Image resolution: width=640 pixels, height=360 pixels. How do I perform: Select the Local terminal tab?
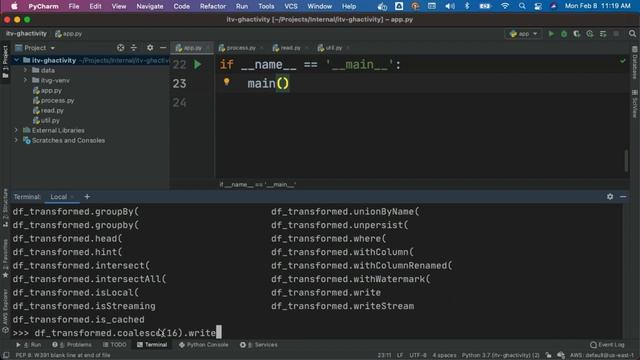pos(58,197)
